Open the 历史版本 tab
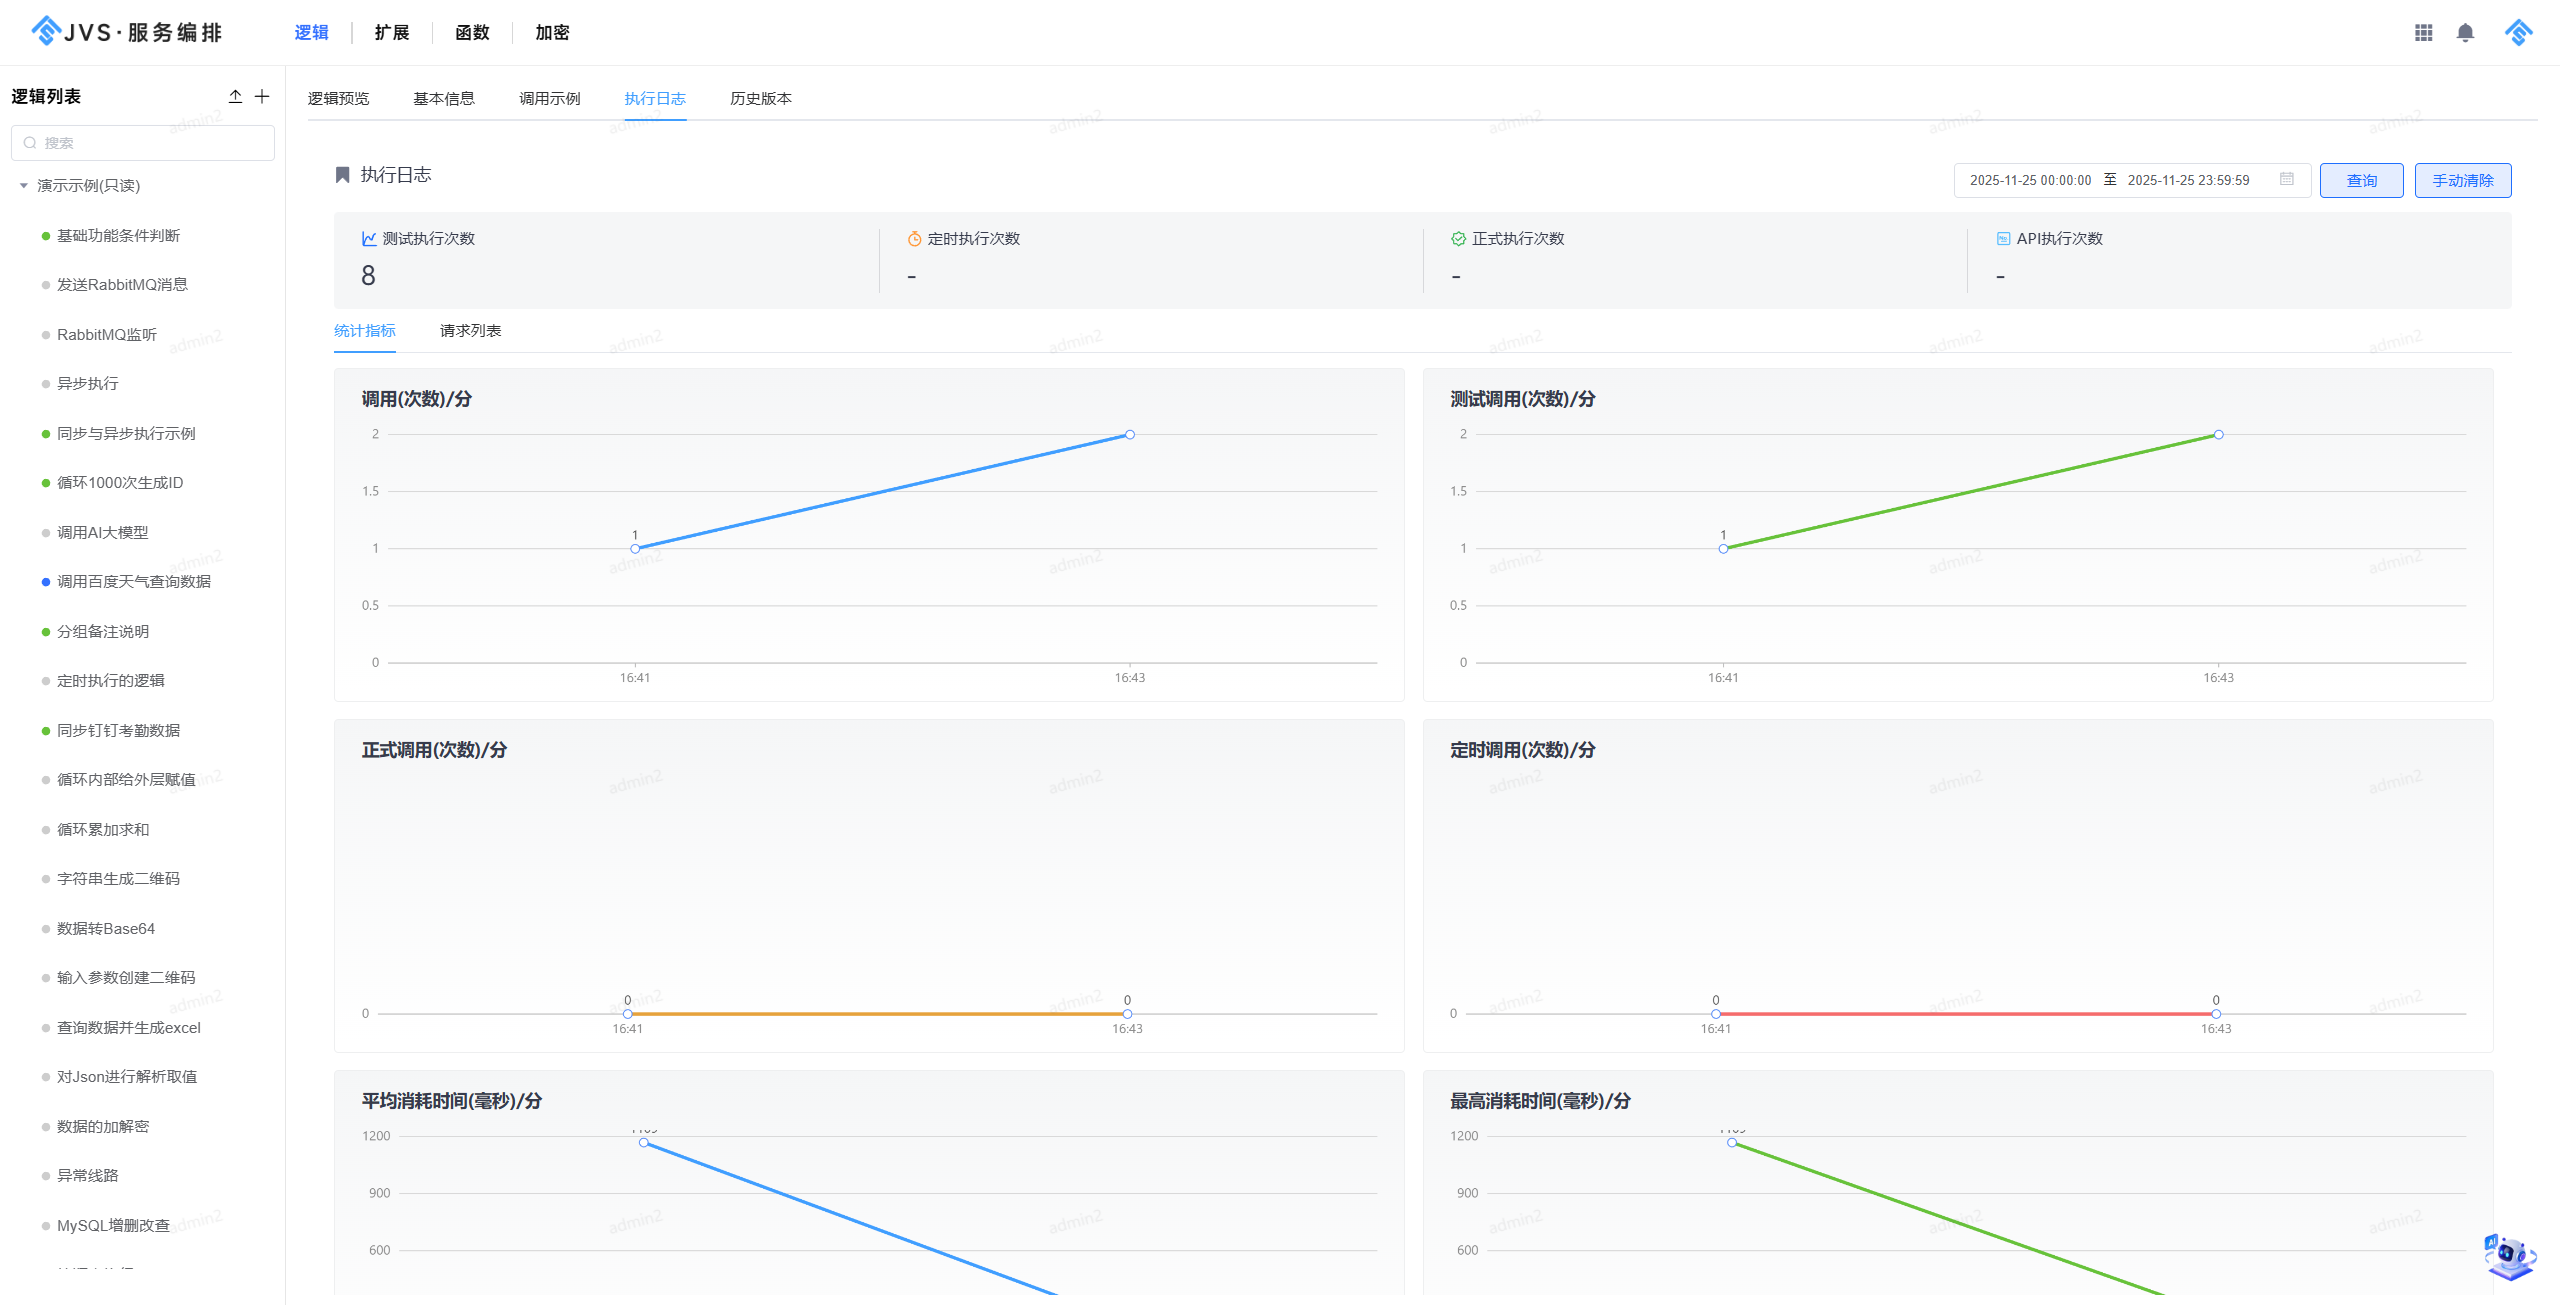Image resolution: width=2560 pixels, height=1305 pixels. pos(760,98)
